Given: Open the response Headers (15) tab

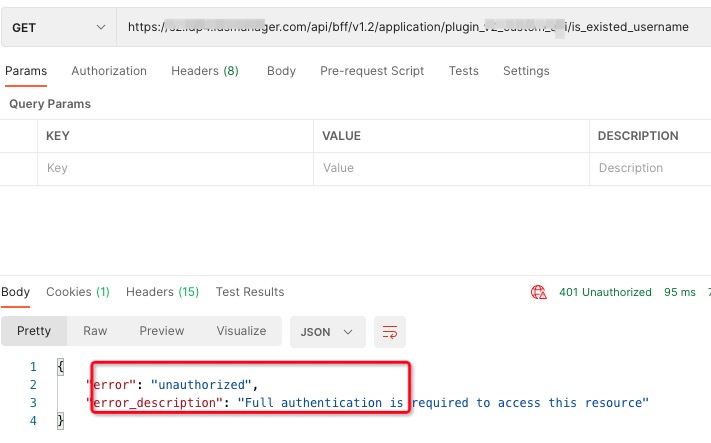Looking at the screenshot, I should coord(162,292).
